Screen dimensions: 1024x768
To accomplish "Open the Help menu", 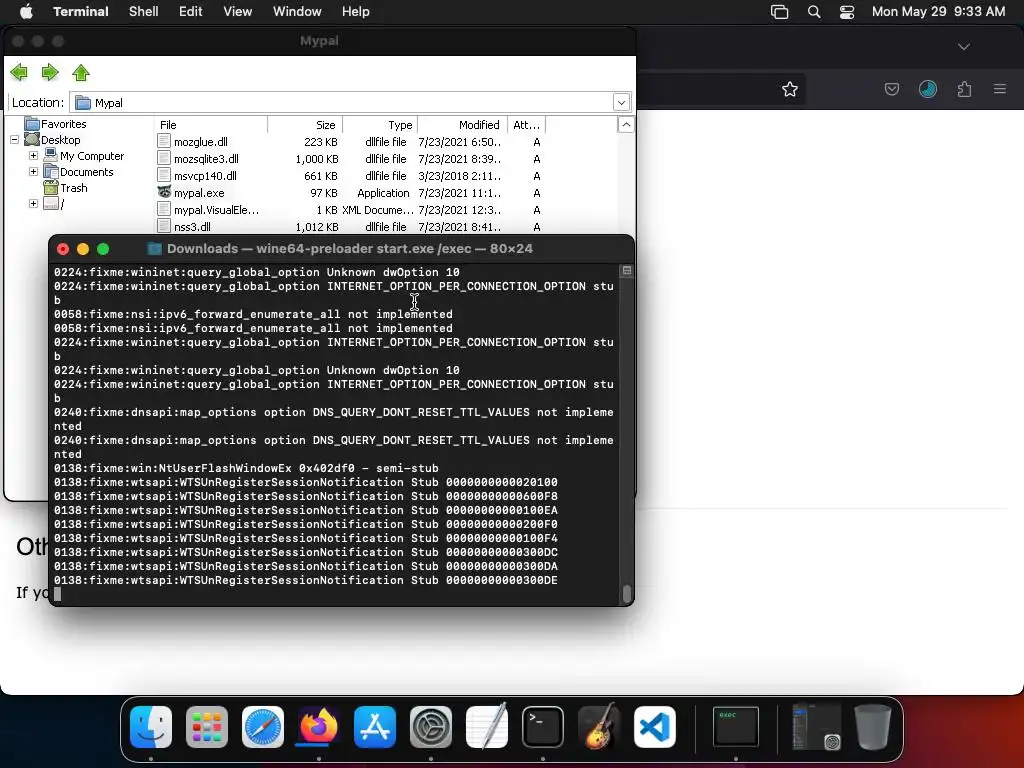I will [356, 11].
